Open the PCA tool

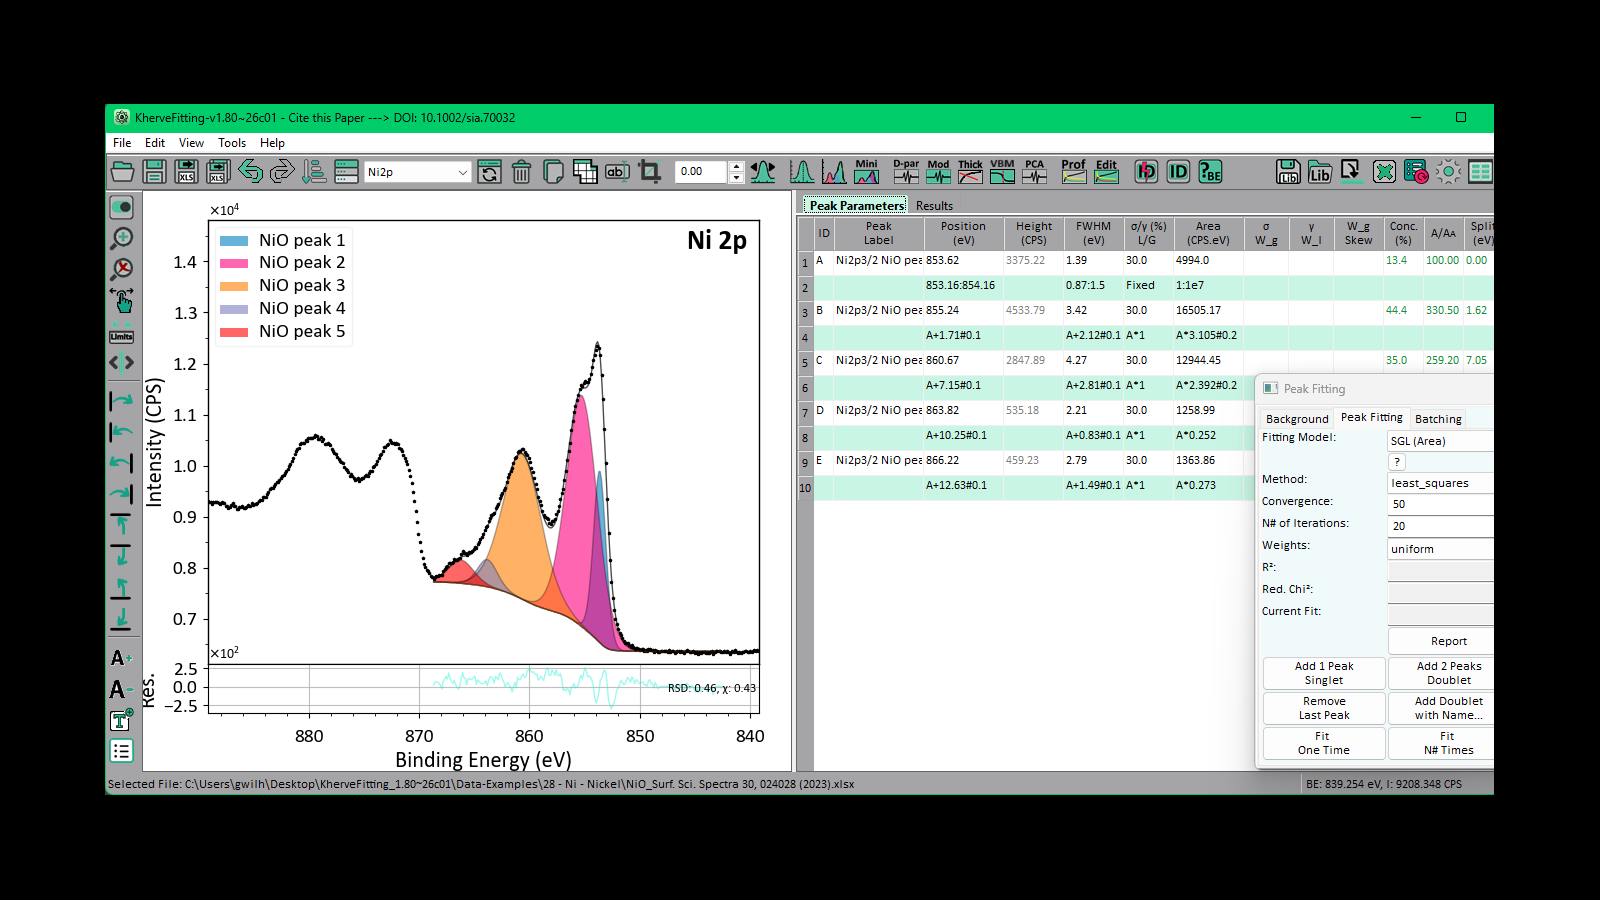(x=1035, y=172)
